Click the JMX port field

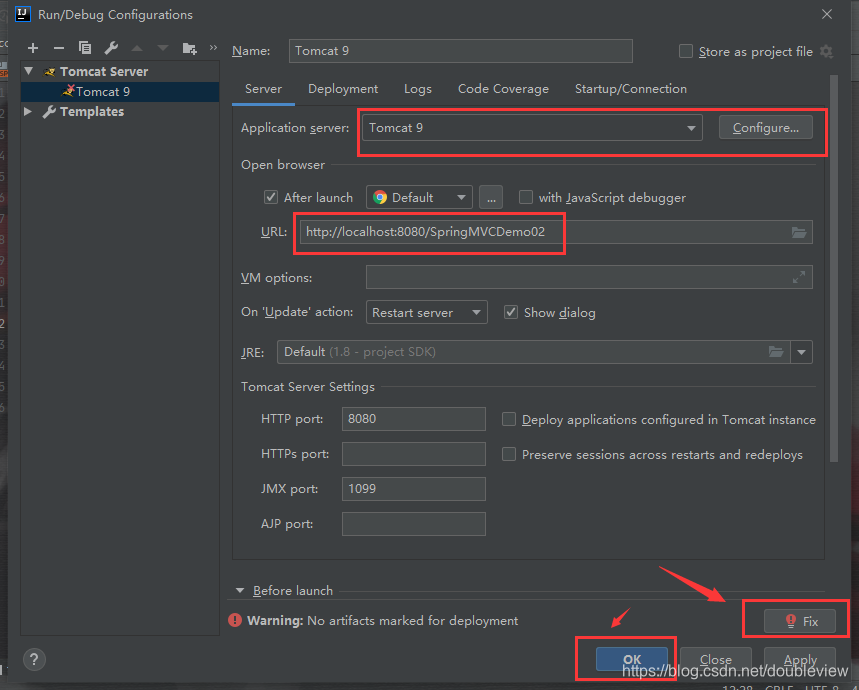(x=414, y=488)
